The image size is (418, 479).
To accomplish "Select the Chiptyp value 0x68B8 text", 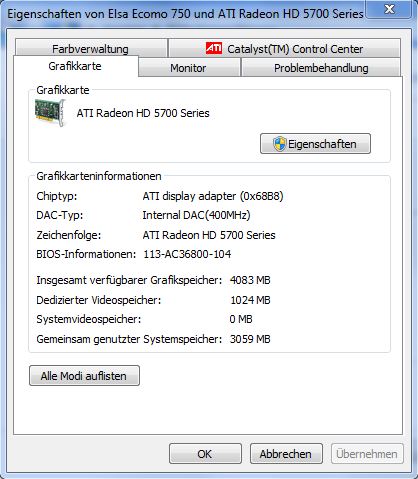I will [213, 196].
